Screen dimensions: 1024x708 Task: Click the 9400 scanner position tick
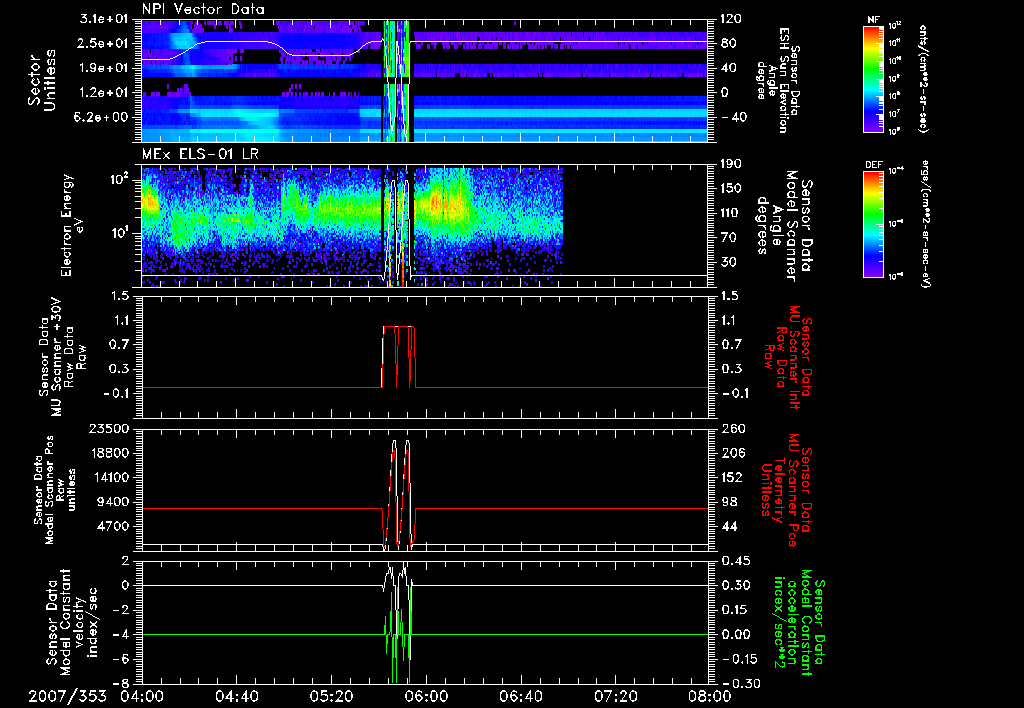(x=114, y=502)
